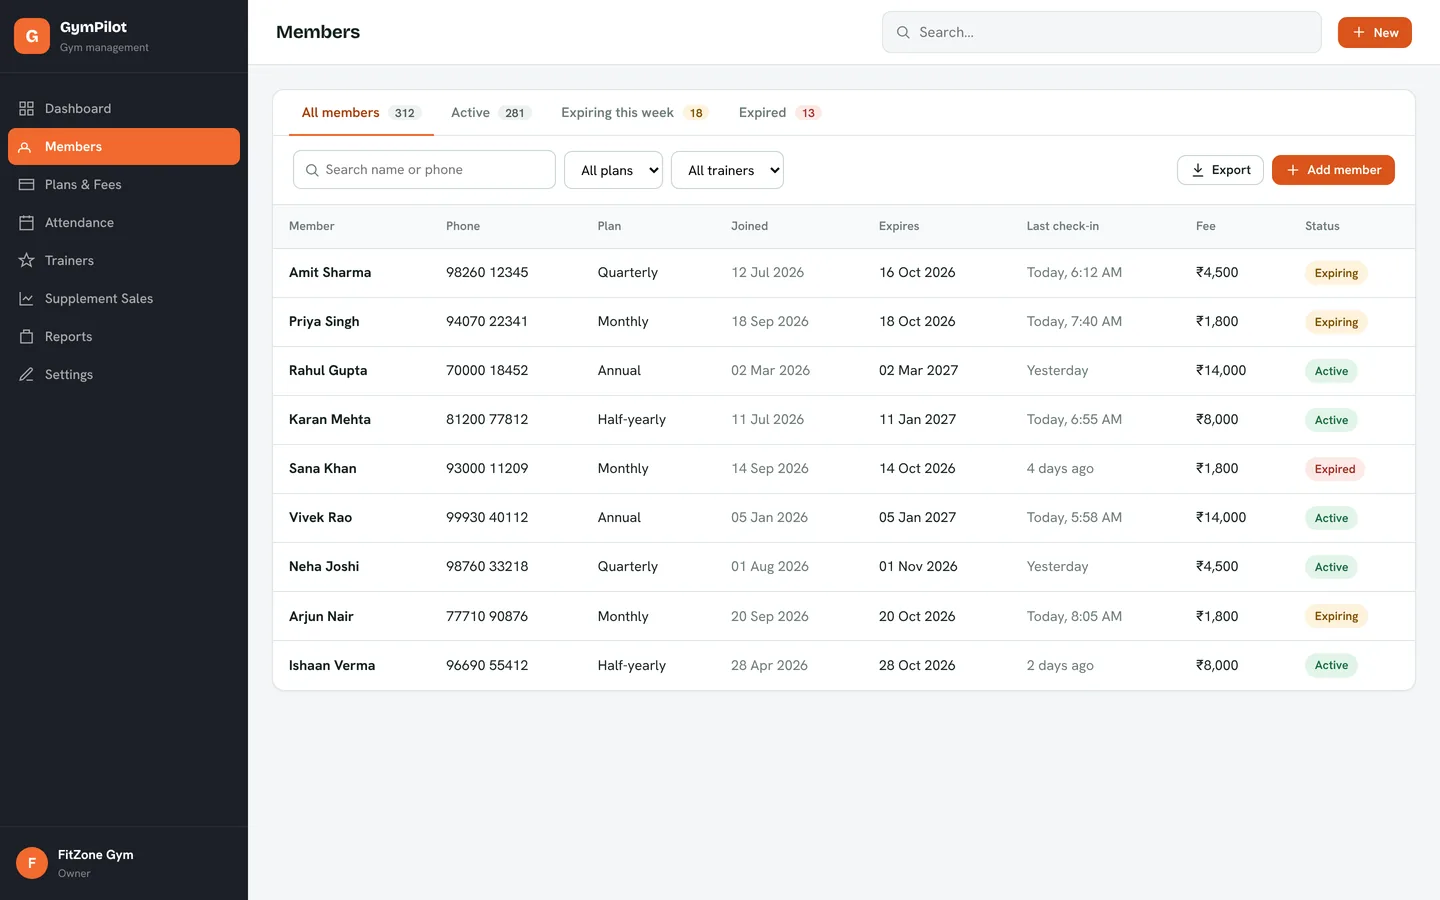Select member Priya Singh
Screen dimensions: 1440x900
324,321
